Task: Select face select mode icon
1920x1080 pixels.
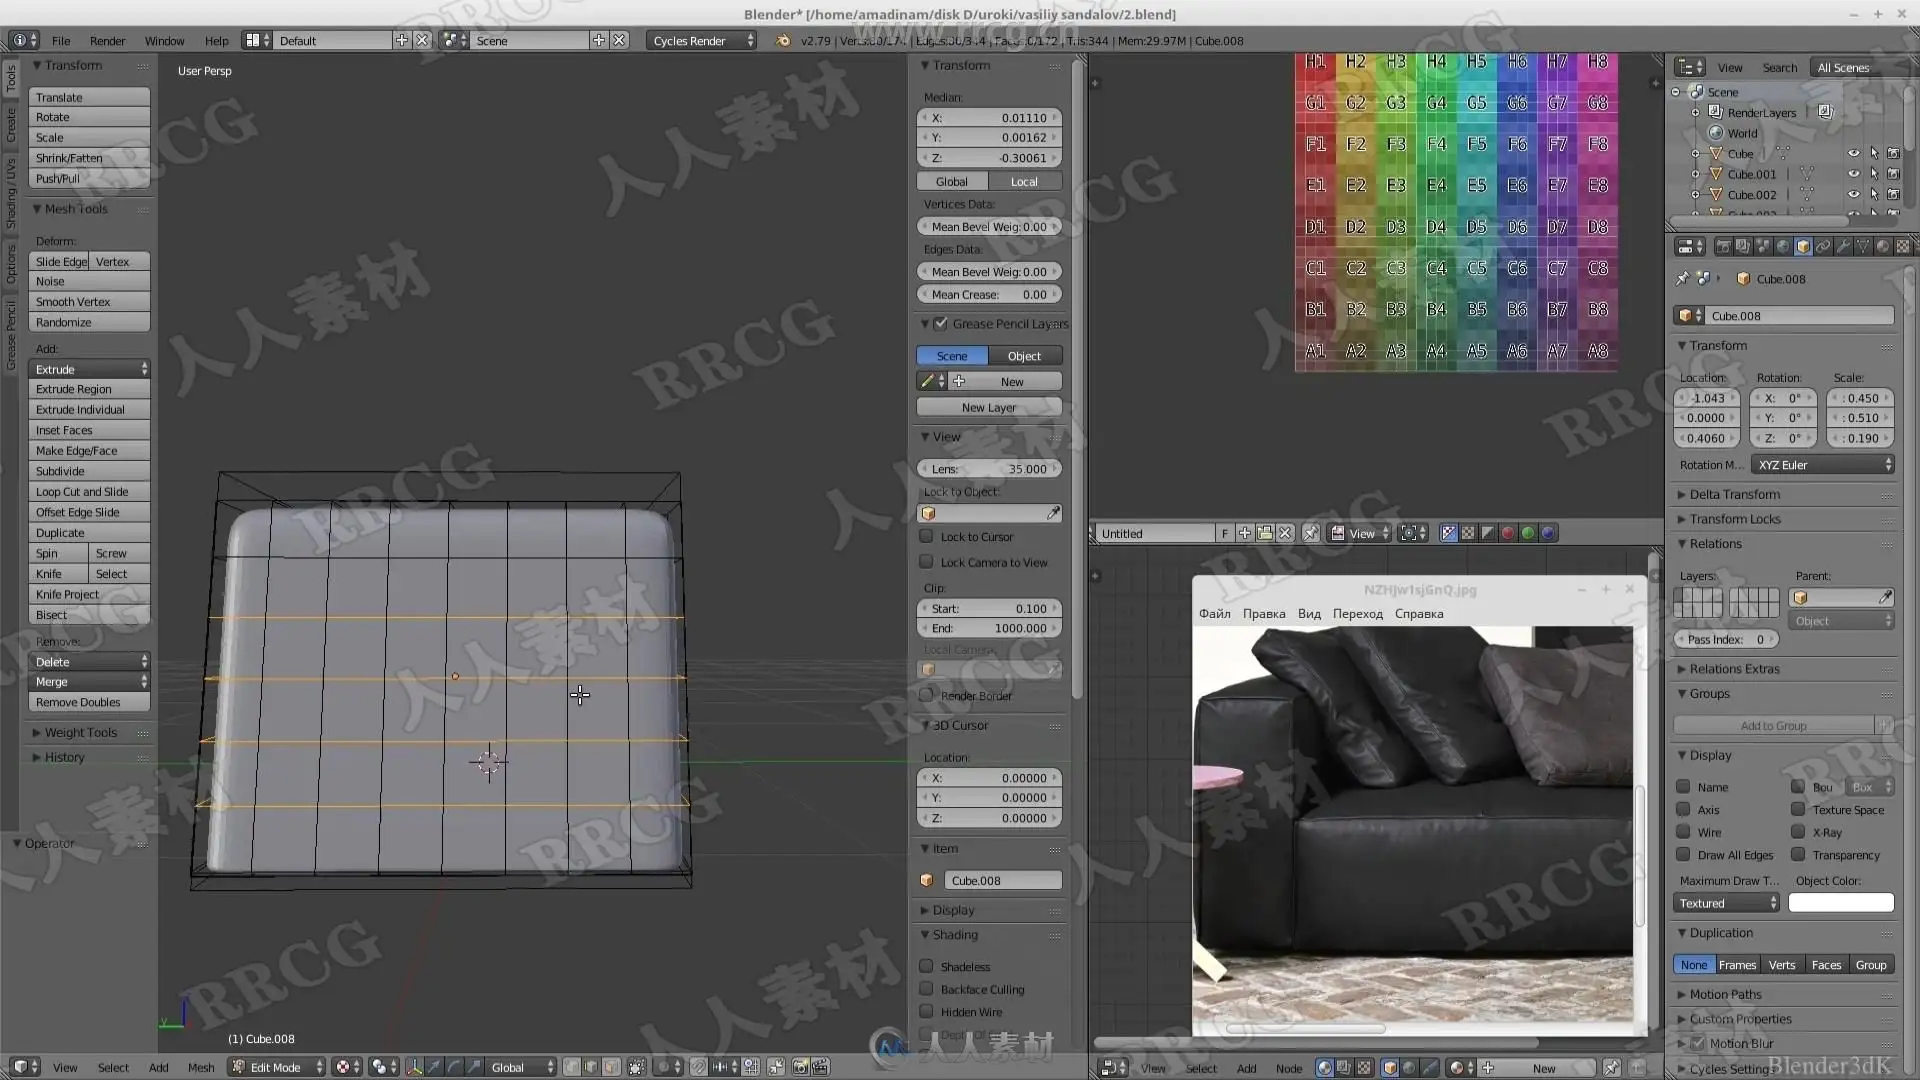Action: pos(611,1067)
